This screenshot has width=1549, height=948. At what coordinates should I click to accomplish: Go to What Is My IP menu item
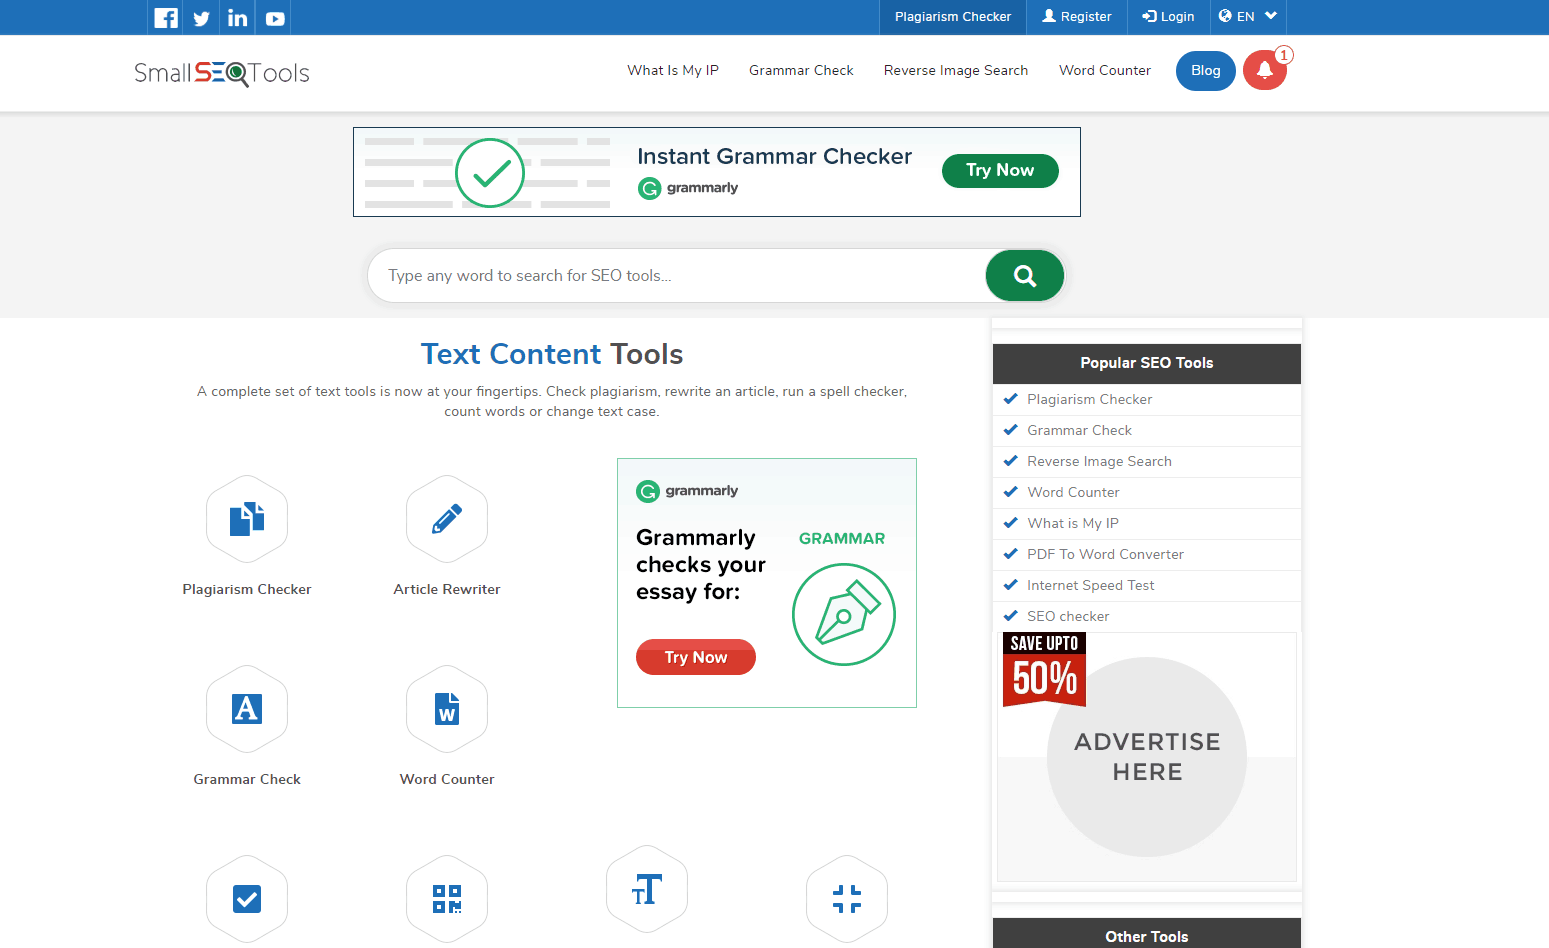tap(673, 70)
